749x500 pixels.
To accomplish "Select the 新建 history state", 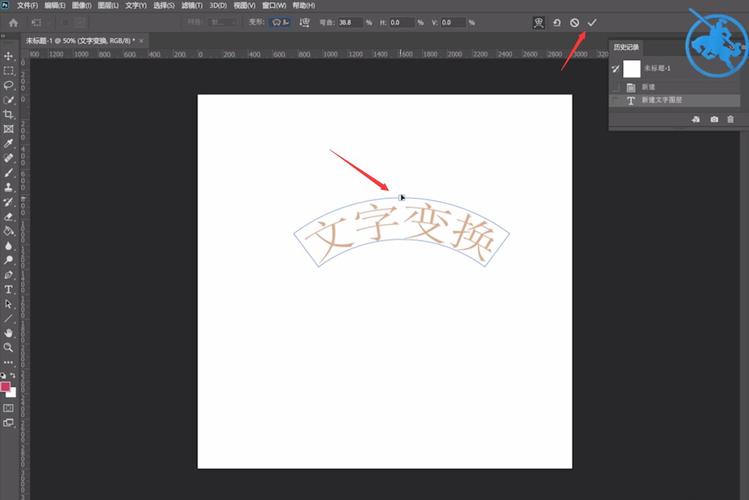I will [675, 87].
